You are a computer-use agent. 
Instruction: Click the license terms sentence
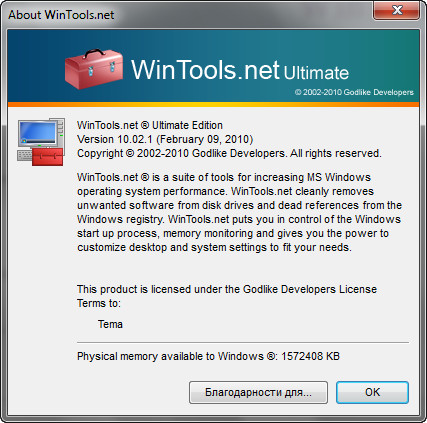[x=227, y=296]
